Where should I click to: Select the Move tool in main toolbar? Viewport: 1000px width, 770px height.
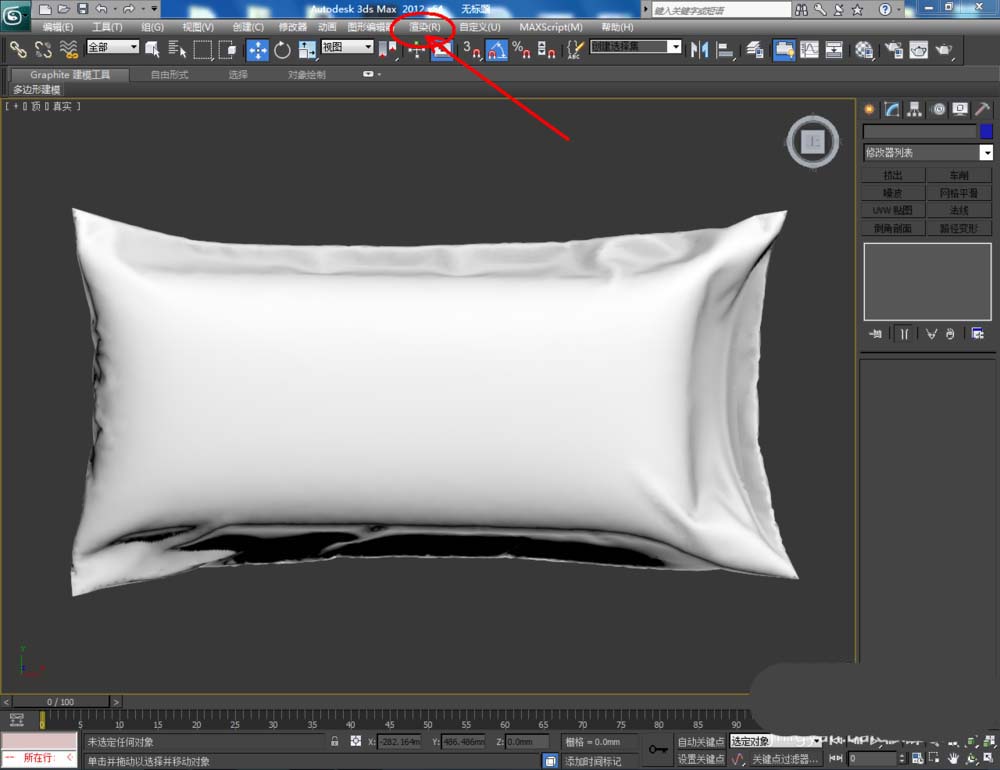[x=257, y=49]
